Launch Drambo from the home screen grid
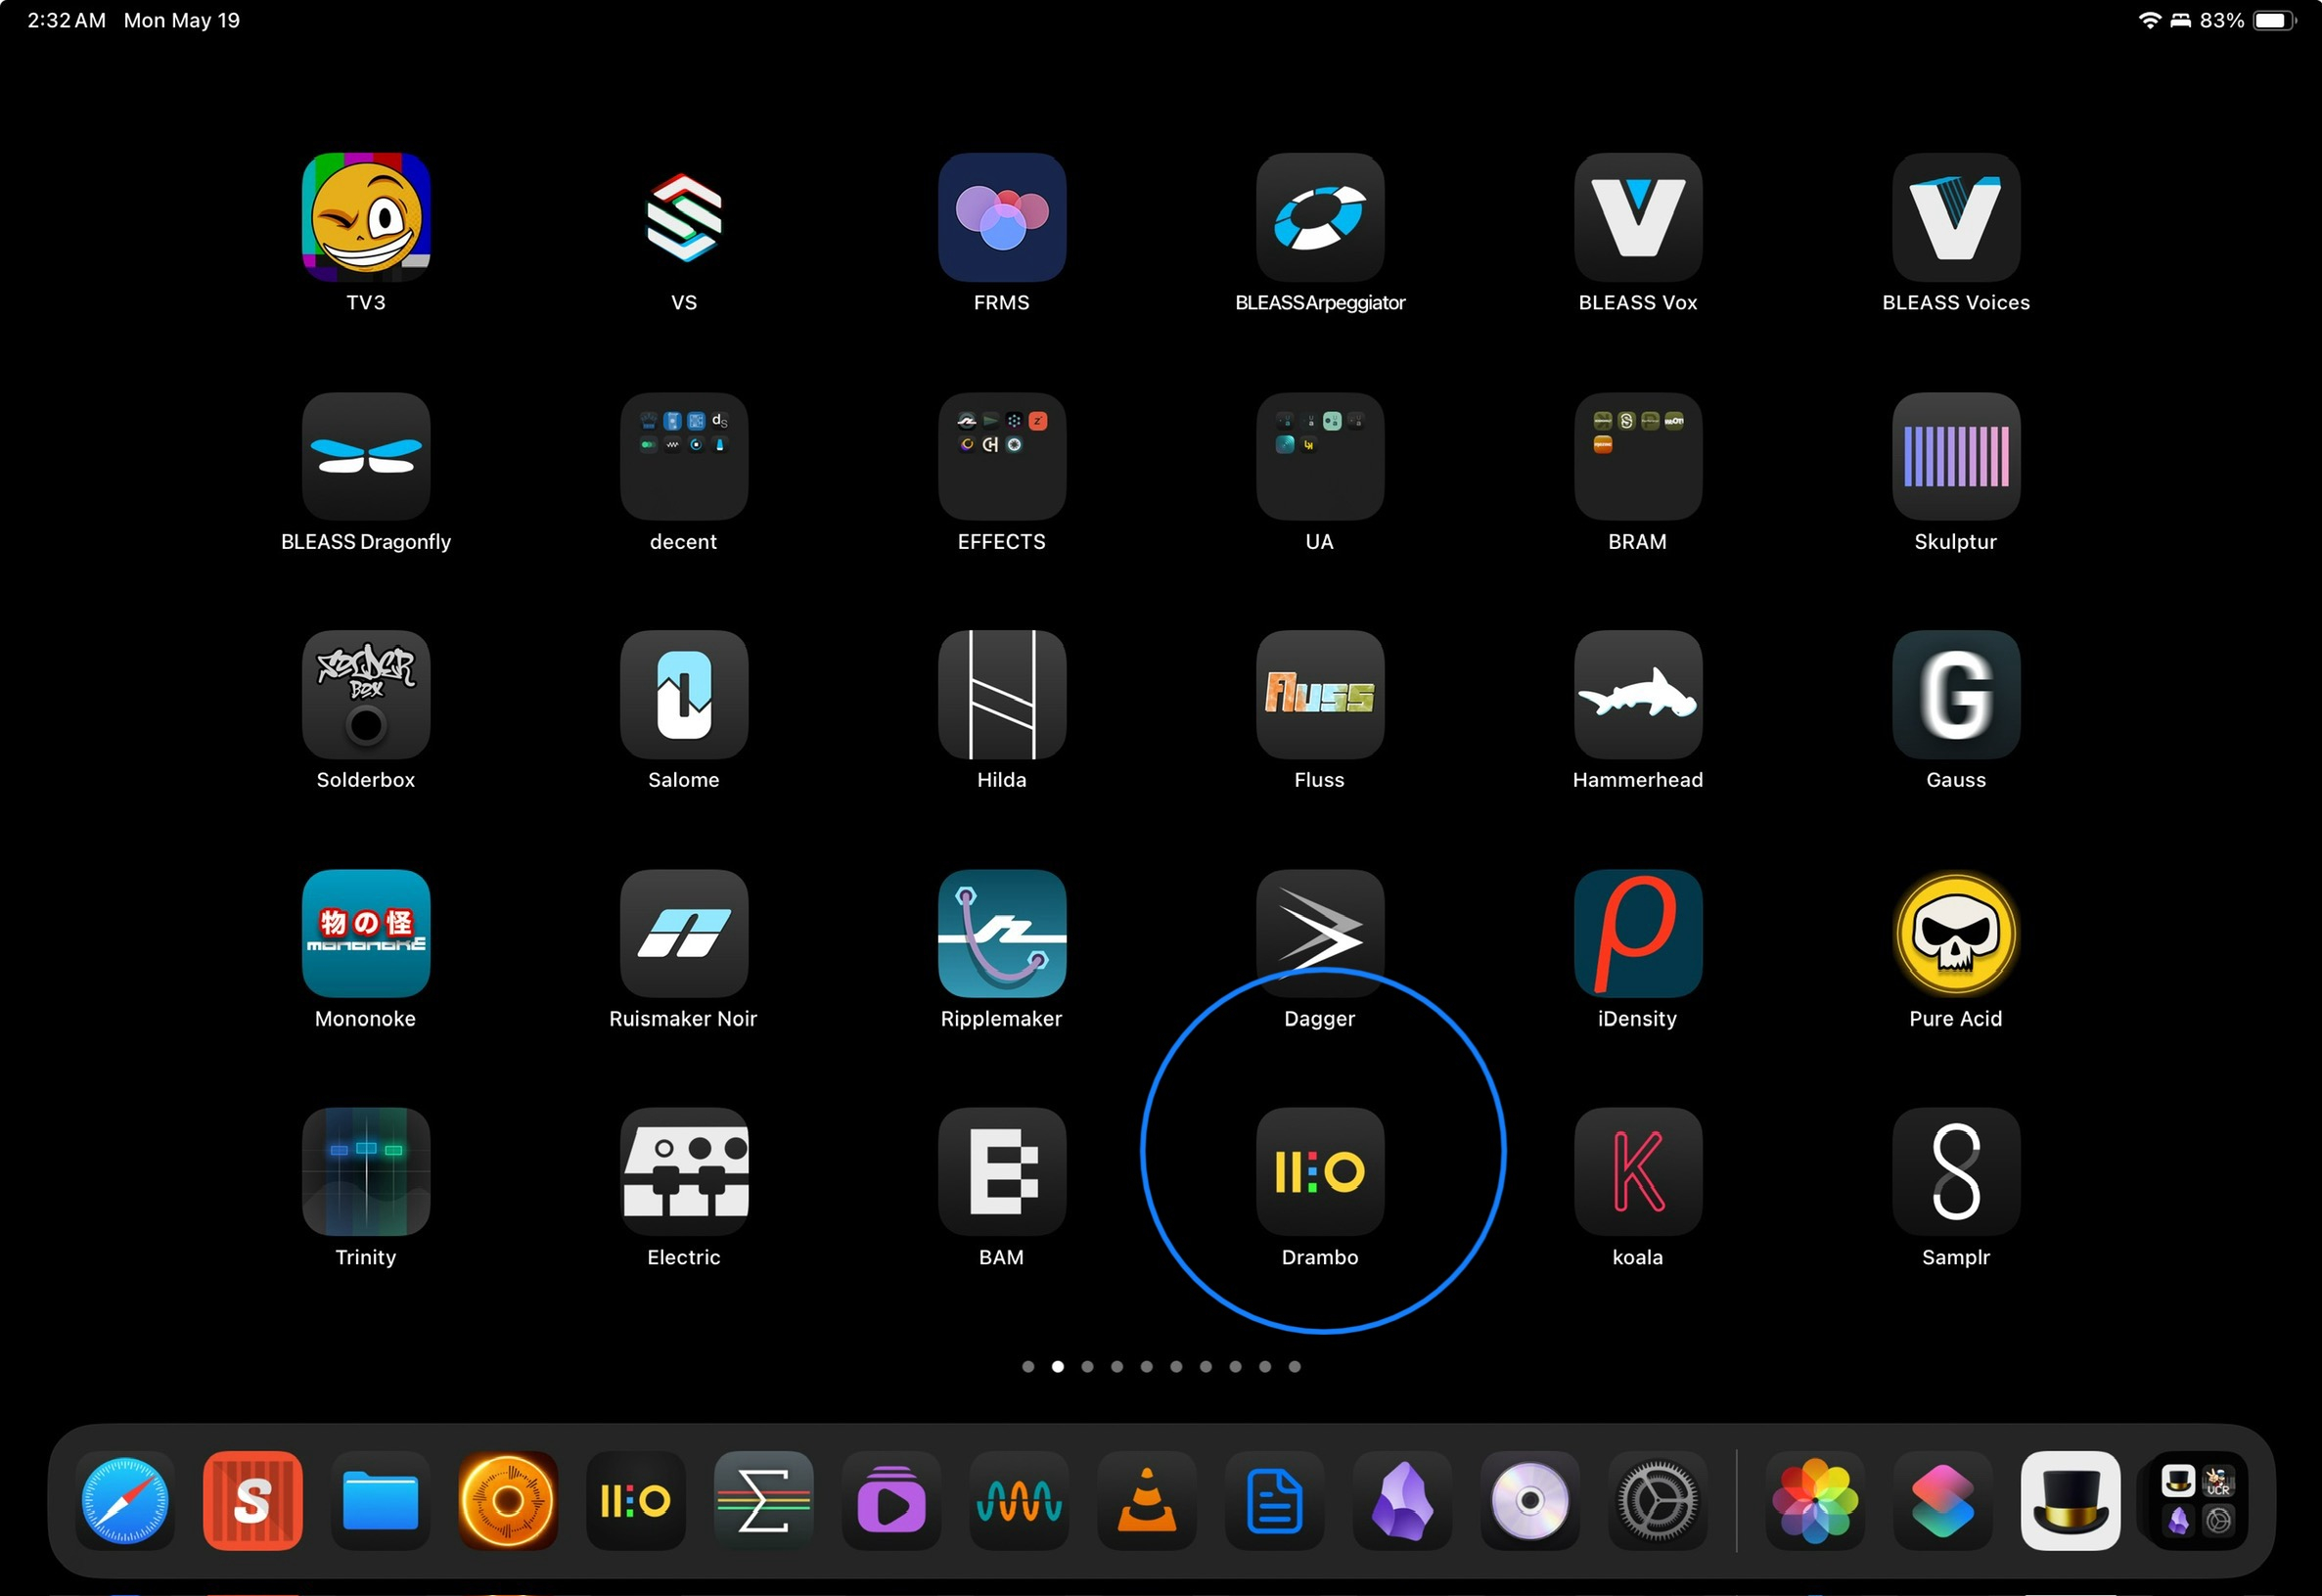The height and width of the screenshot is (1596, 2322). 1320,1171
